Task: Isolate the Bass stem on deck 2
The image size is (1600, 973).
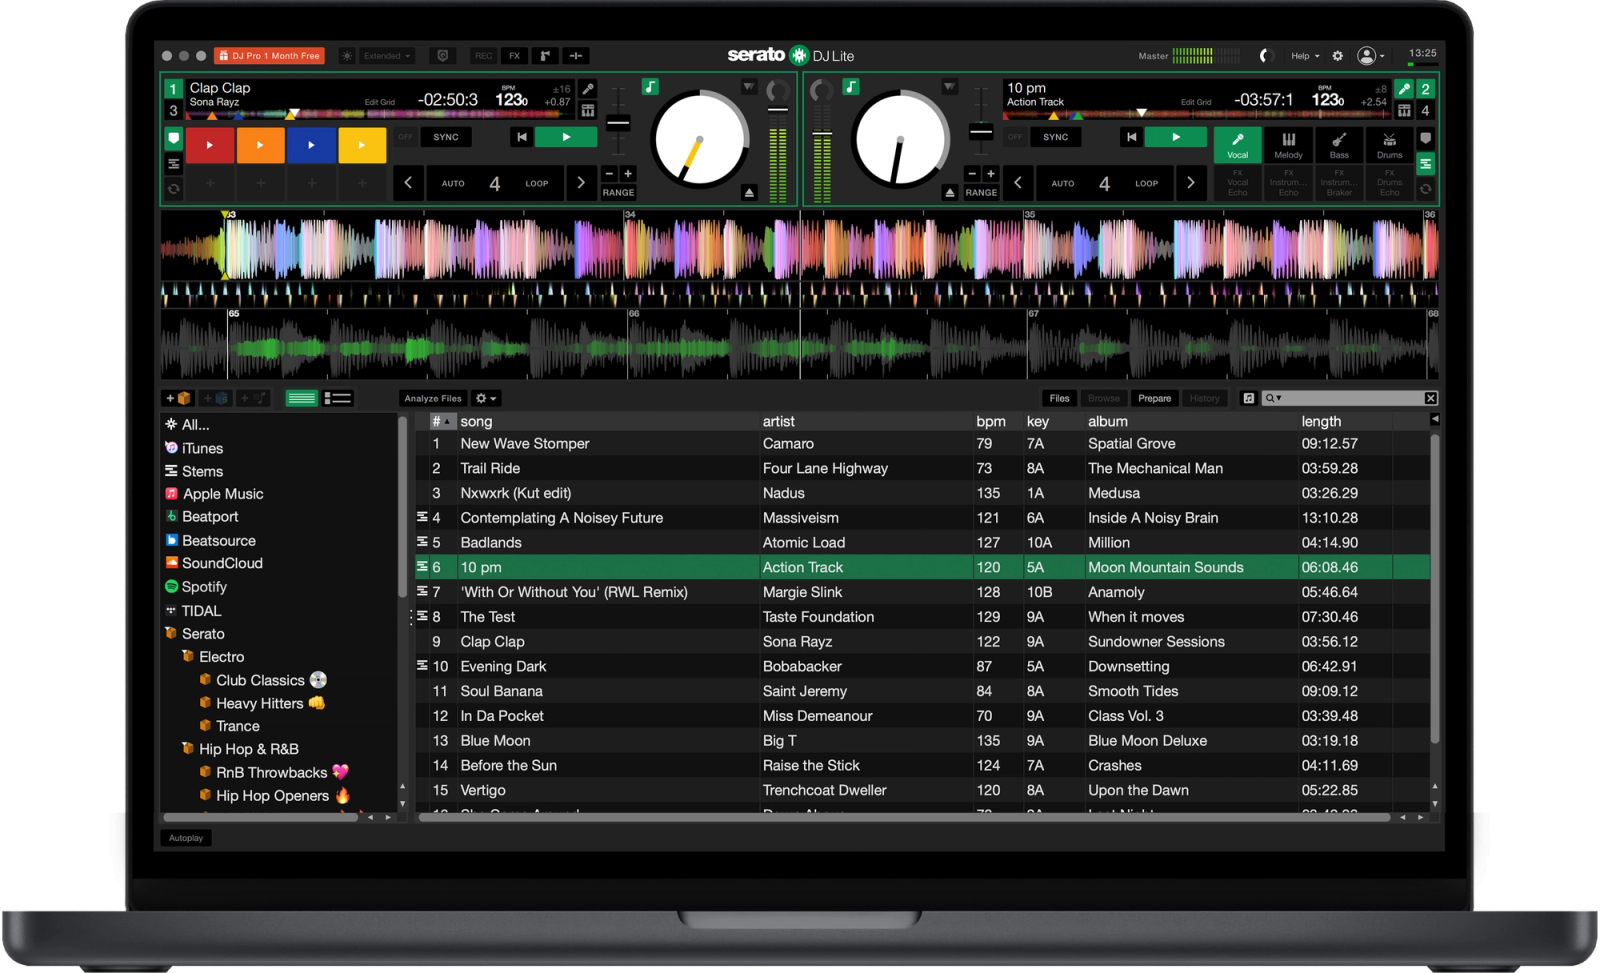Action: pyautogui.click(x=1339, y=145)
